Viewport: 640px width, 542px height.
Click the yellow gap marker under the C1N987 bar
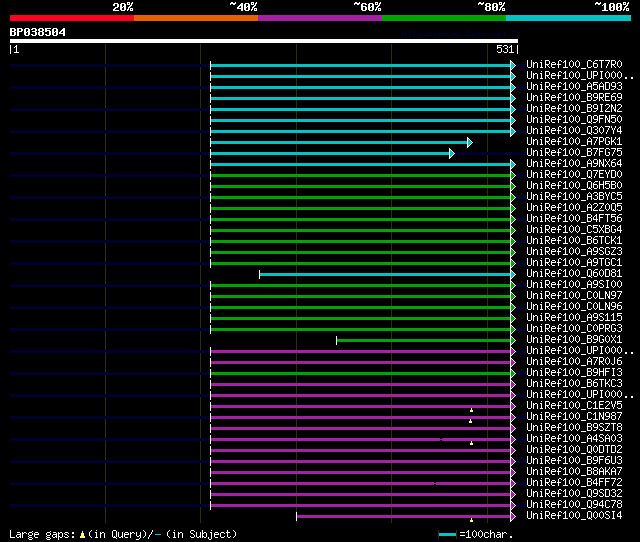click(x=471, y=421)
